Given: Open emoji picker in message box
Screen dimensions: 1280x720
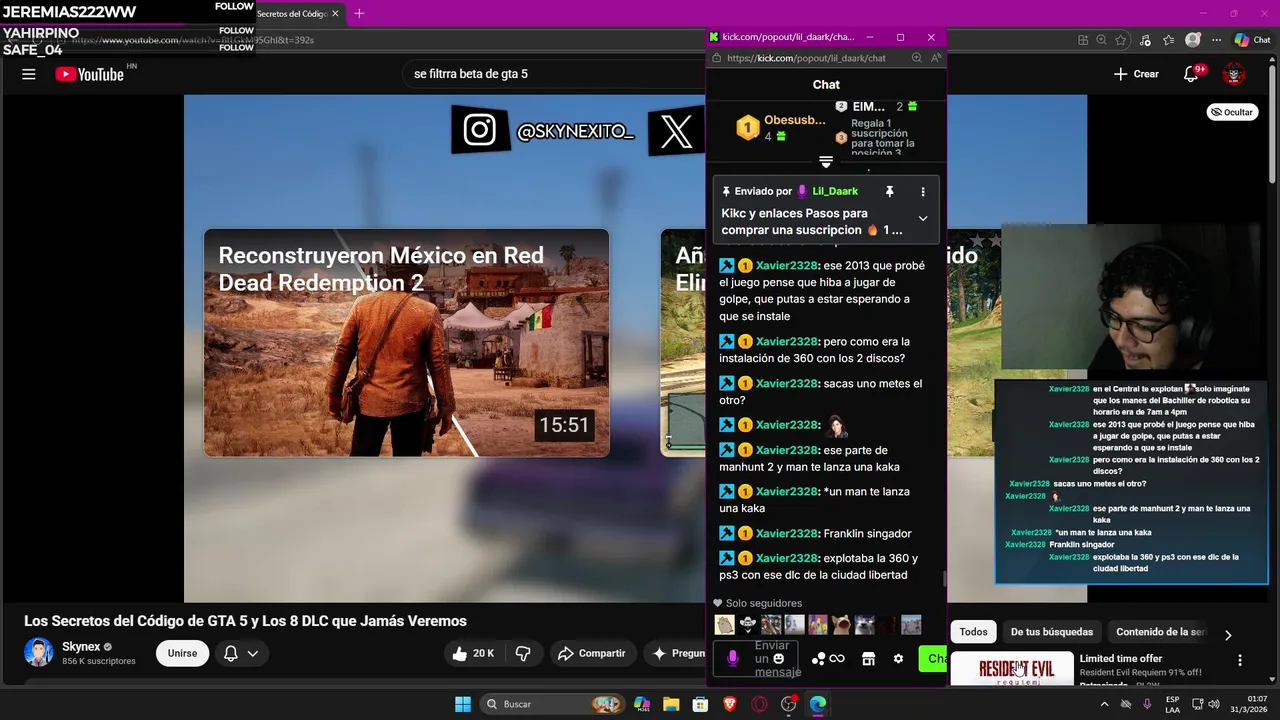Looking at the screenshot, I should pos(779,659).
